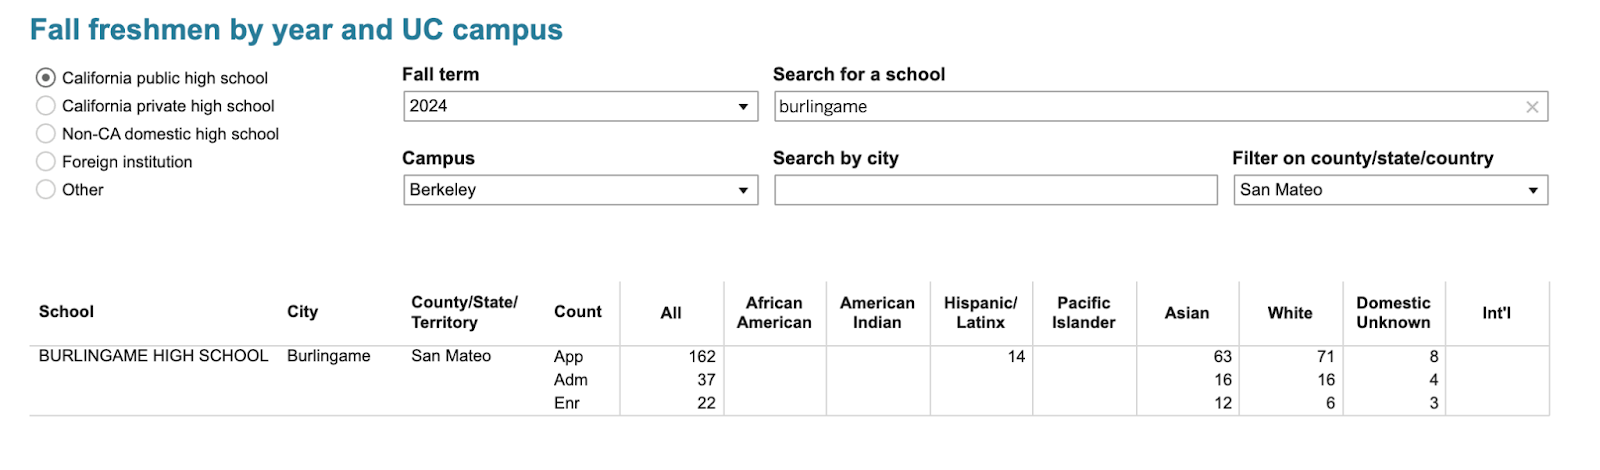Viewport: 1600px width, 470px height.
Task: Select California private high school option
Action: pos(46,106)
